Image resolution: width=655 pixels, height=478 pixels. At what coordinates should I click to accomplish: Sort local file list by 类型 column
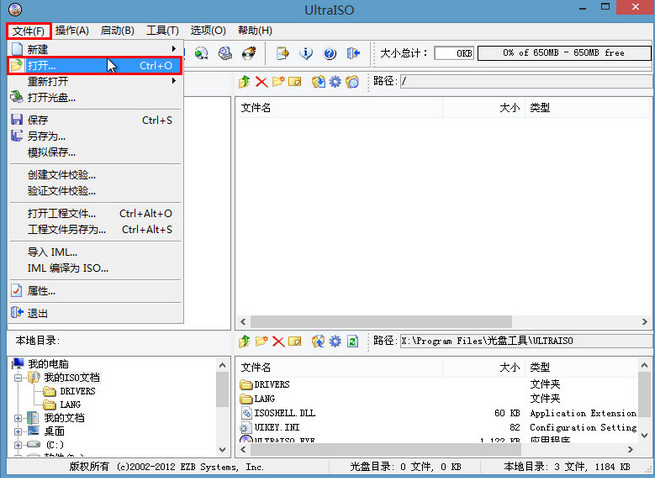click(581, 368)
